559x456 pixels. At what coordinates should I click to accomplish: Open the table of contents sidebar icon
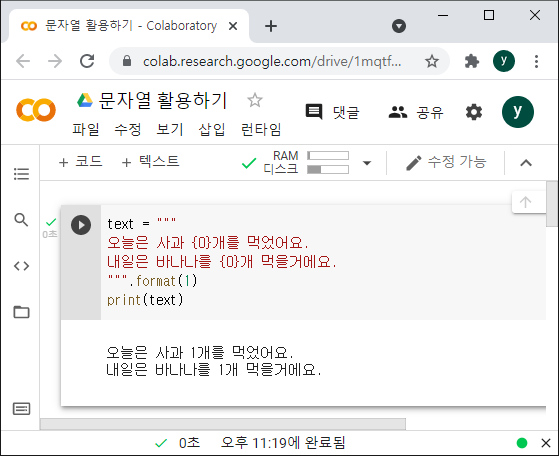point(21,174)
